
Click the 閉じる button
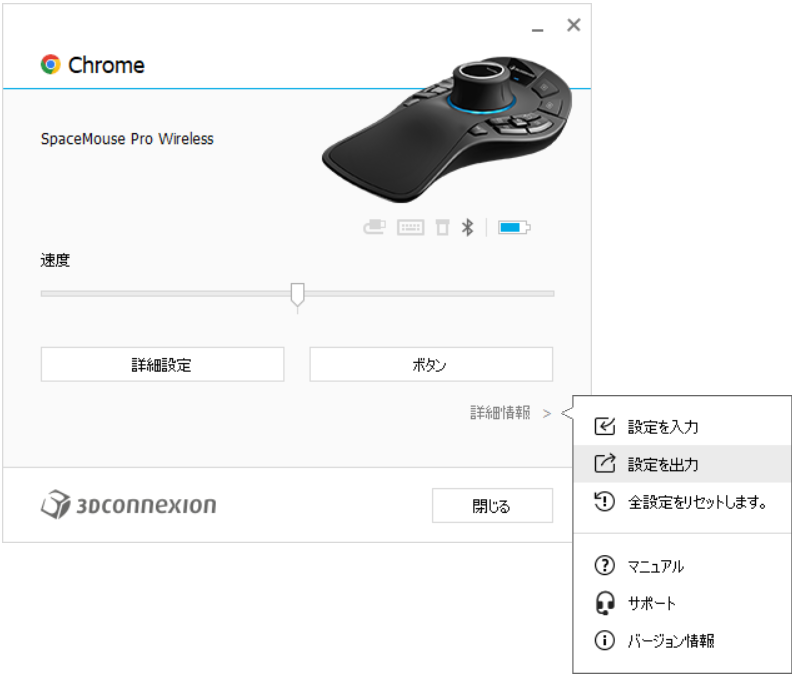click(492, 505)
